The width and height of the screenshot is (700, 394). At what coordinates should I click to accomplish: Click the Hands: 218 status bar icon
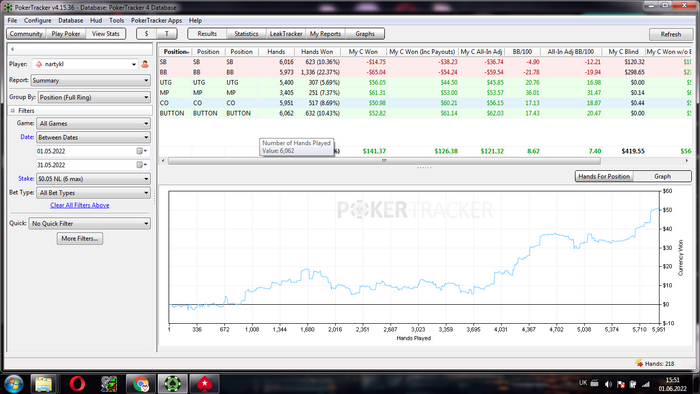tap(638, 363)
